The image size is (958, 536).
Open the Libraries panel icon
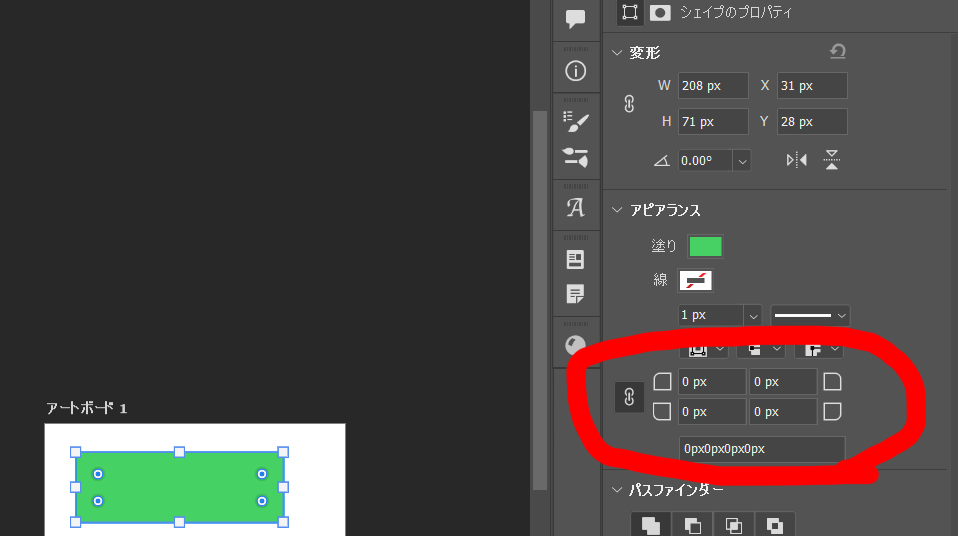[x=576, y=259]
